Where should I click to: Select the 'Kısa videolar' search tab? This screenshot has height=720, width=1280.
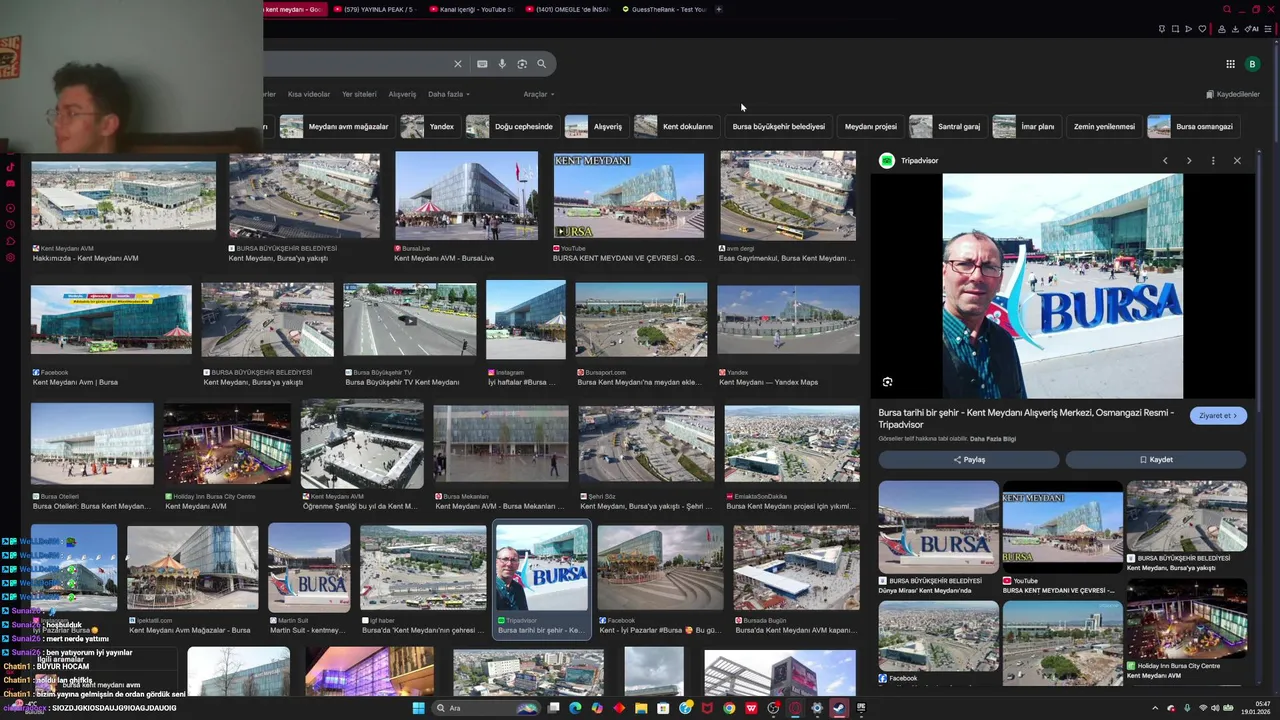[x=309, y=94]
